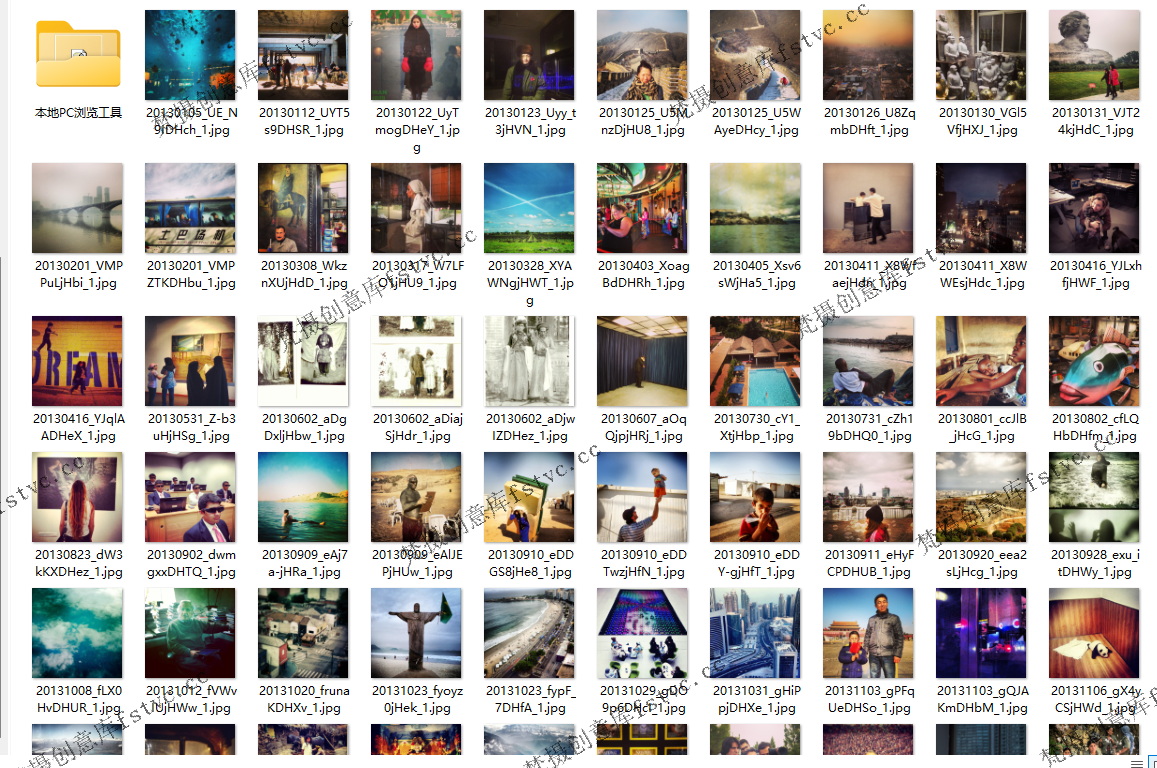Select thumbnail 20130902_dwmgxxDHTQ_1.jpg
This screenshot has height=768, width=1157.
(190, 497)
